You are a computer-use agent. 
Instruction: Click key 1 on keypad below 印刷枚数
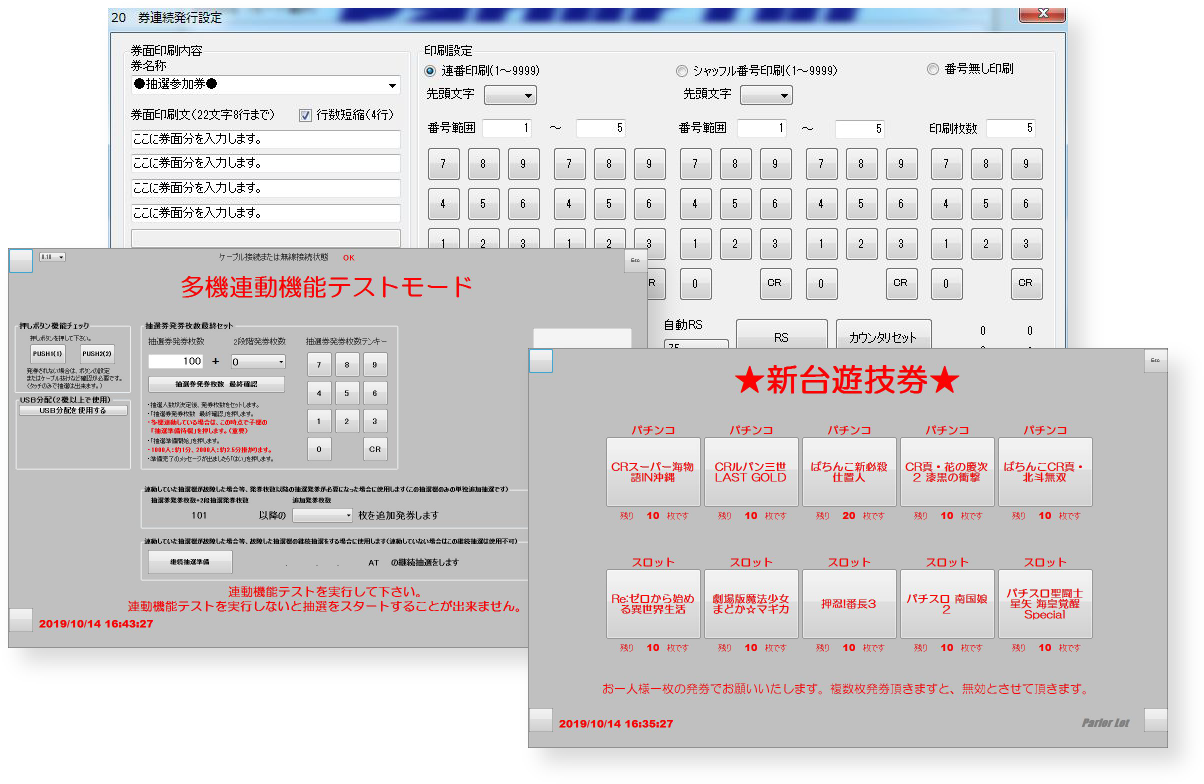[946, 243]
